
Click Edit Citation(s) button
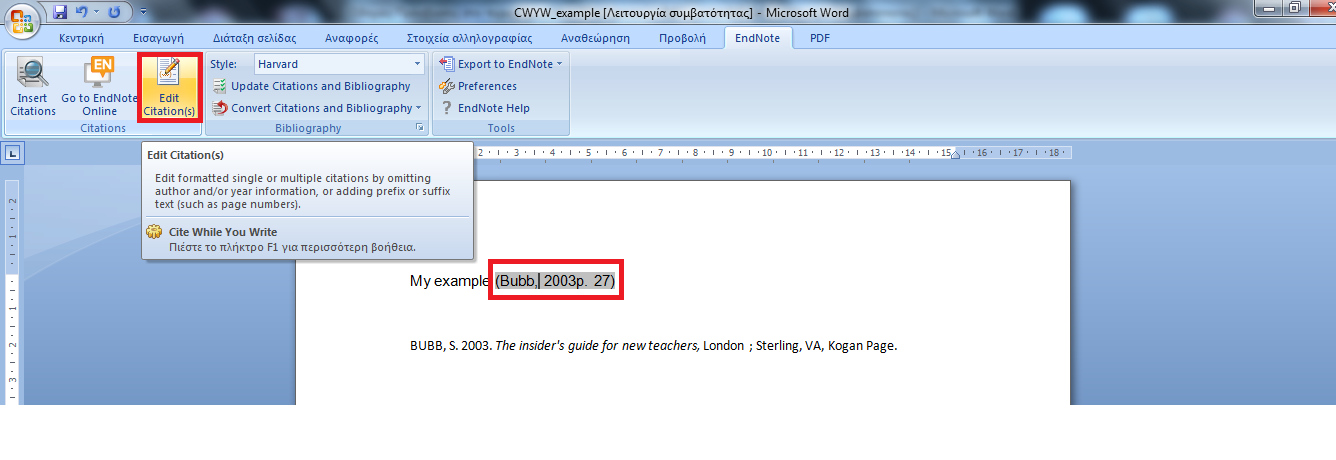(x=169, y=88)
